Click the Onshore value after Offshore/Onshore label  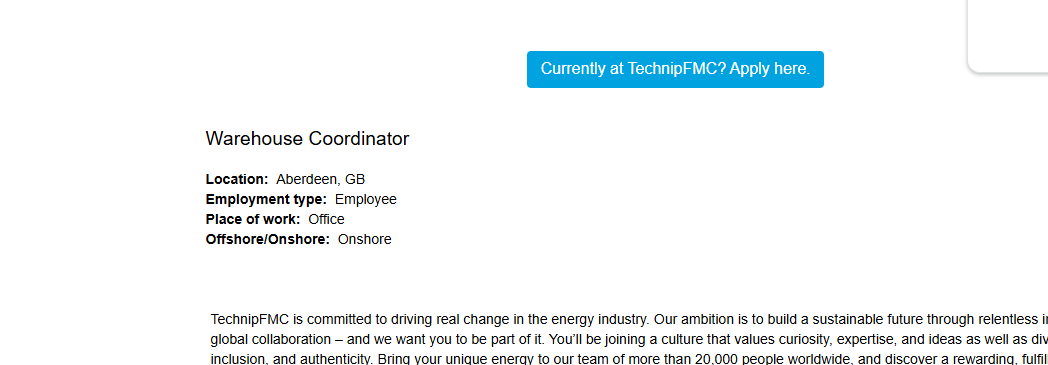pyautogui.click(x=365, y=239)
